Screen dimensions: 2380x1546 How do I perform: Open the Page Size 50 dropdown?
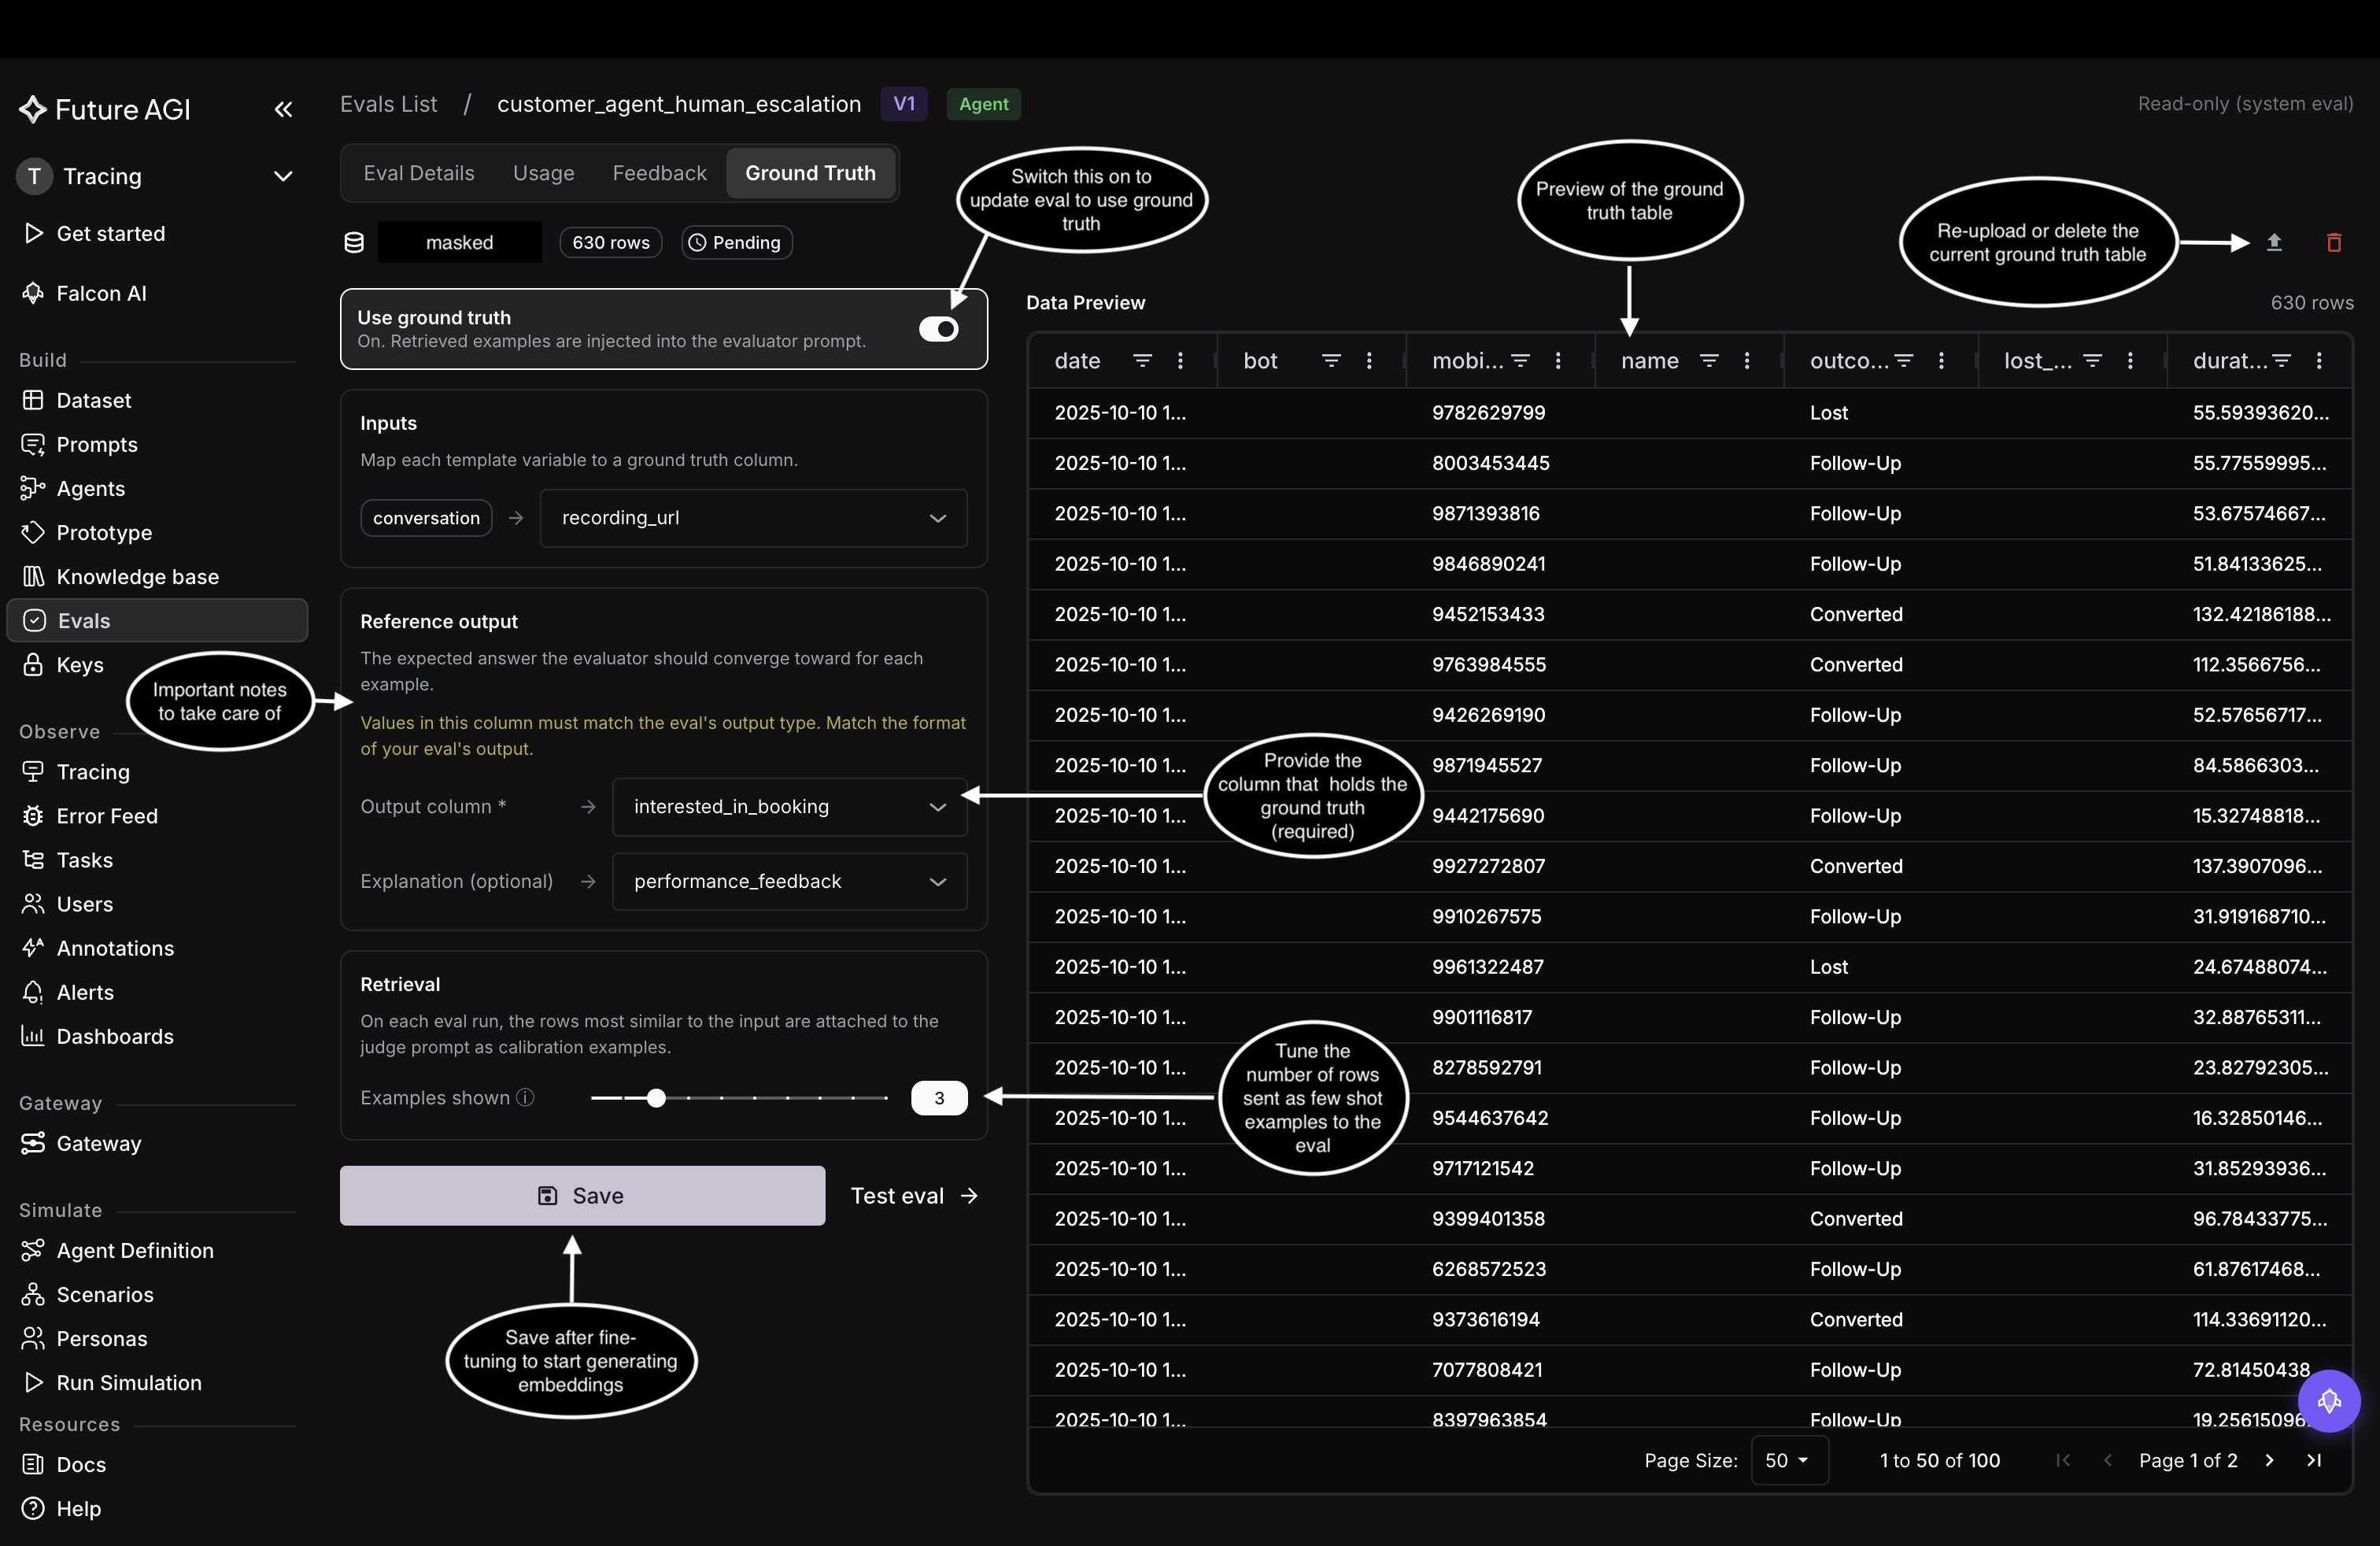[1789, 1460]
